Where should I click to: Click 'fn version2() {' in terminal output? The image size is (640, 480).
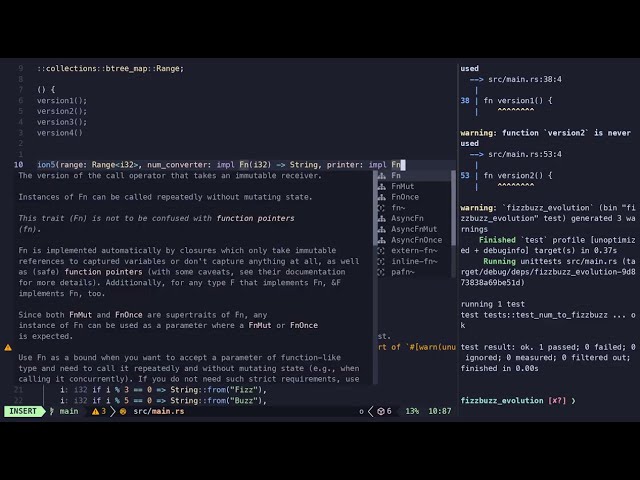[x=518, y=176]
